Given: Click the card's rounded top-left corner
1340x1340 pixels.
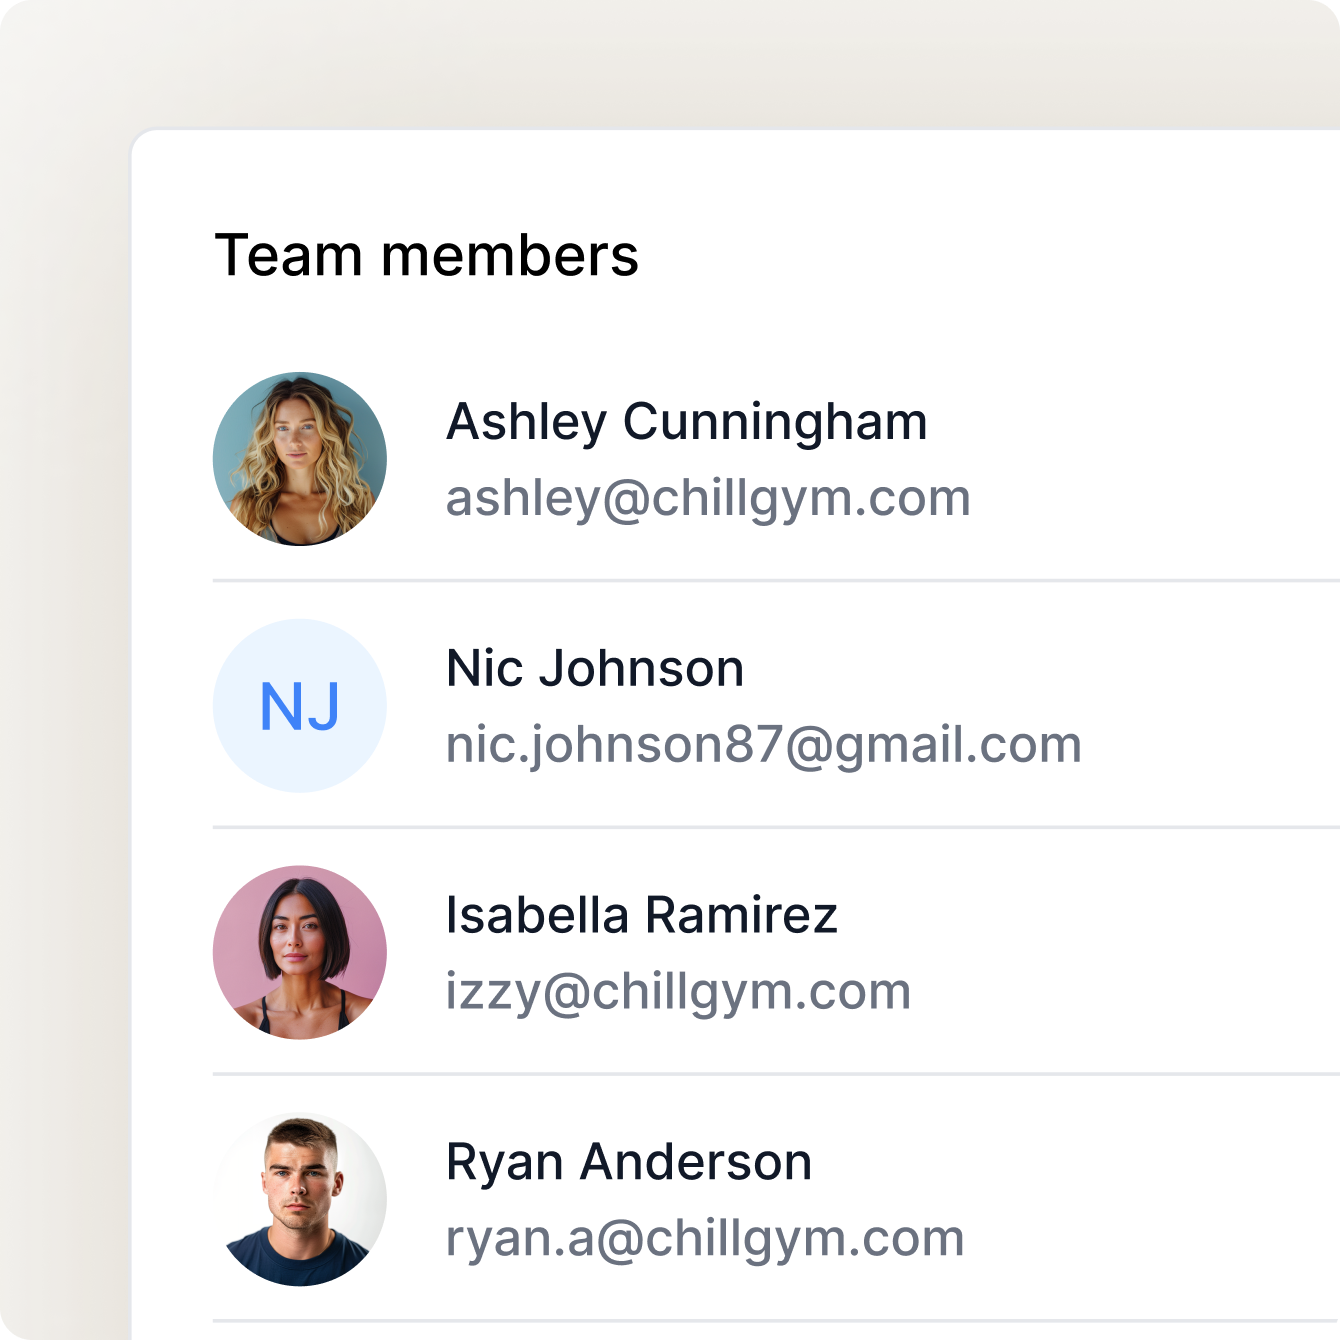Looking at the screenshot, I should (x=141, y=140).
